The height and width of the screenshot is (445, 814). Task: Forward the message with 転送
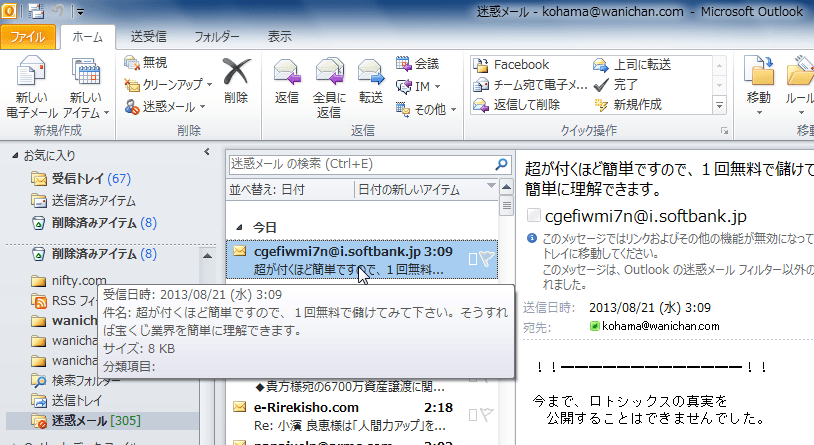click(x=371, y=82)
